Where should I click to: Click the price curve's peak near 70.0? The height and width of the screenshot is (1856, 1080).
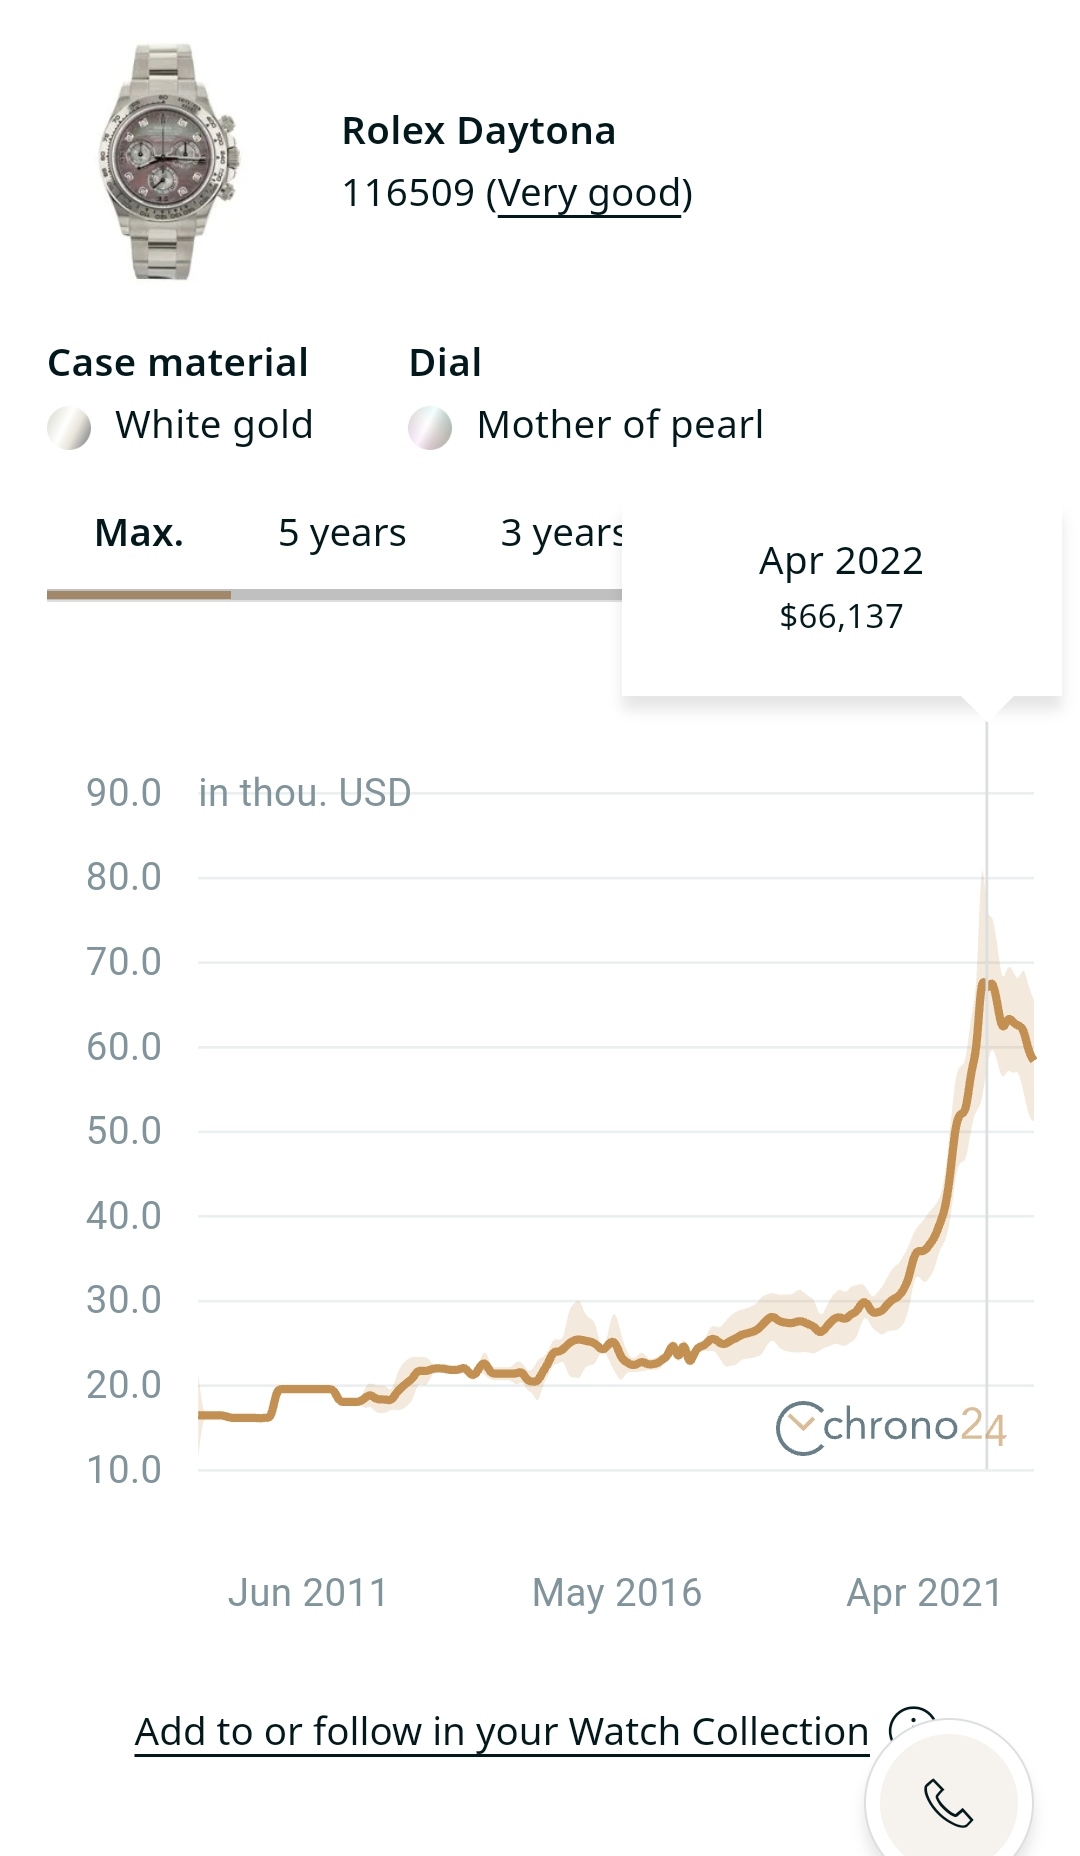click(987, 983)
